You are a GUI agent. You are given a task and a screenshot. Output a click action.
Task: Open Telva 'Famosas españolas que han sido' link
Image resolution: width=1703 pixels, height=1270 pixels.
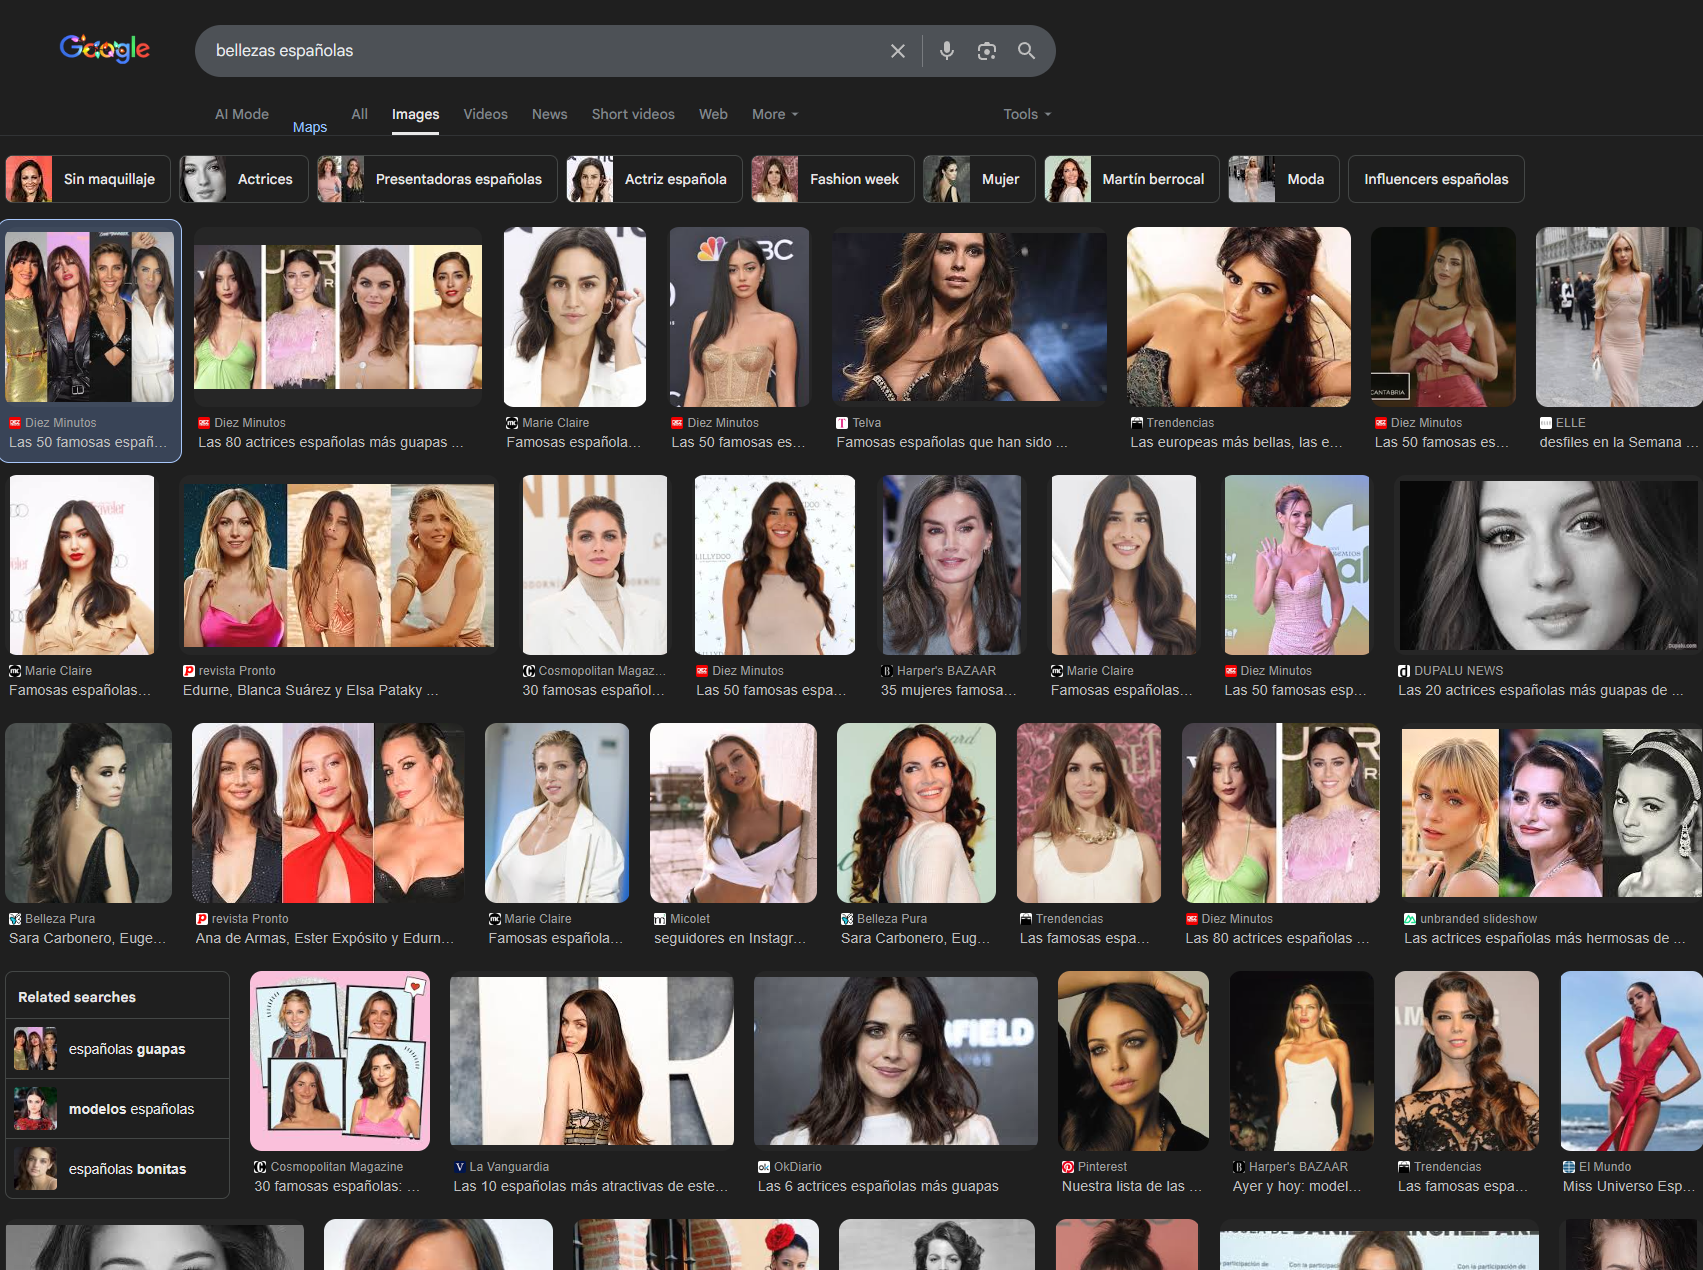pos(952,442)
